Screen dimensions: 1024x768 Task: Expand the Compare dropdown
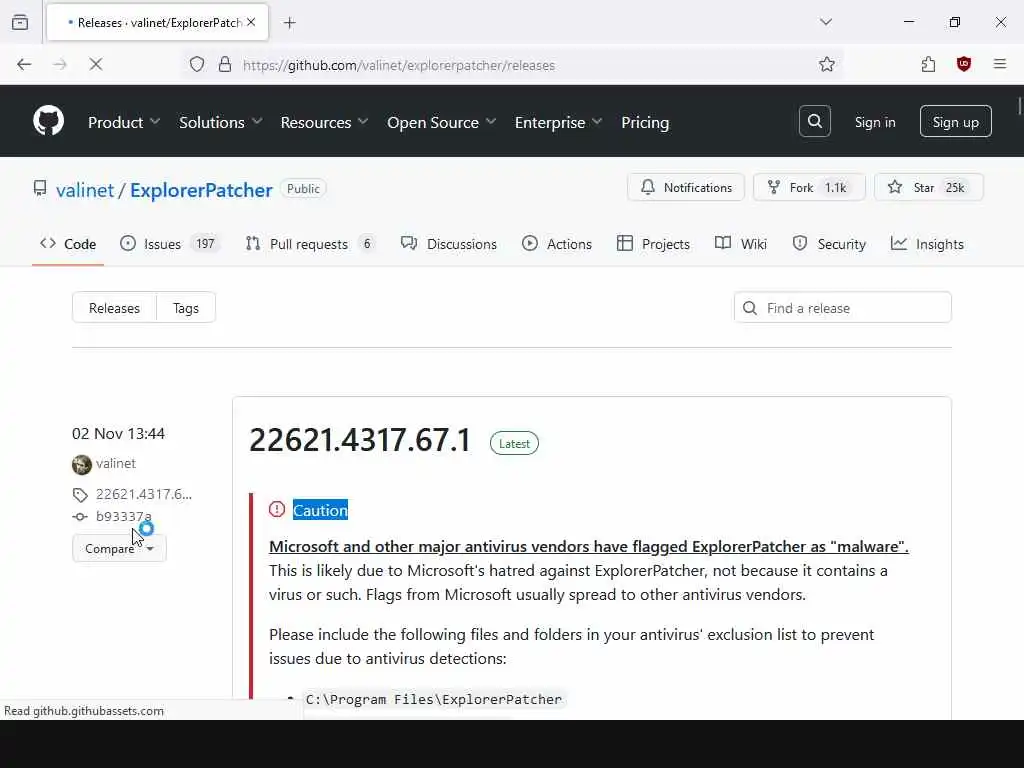[119, 549]
